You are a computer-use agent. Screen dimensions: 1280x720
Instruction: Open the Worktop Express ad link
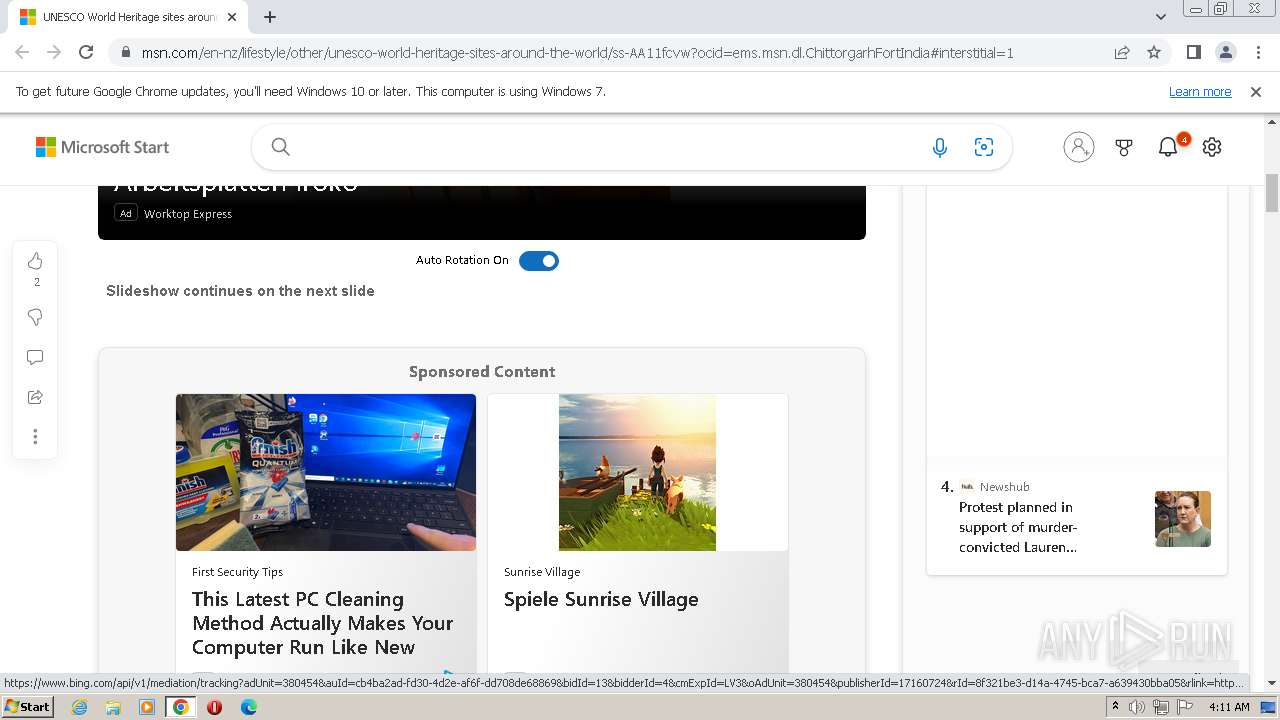(188, 214)
